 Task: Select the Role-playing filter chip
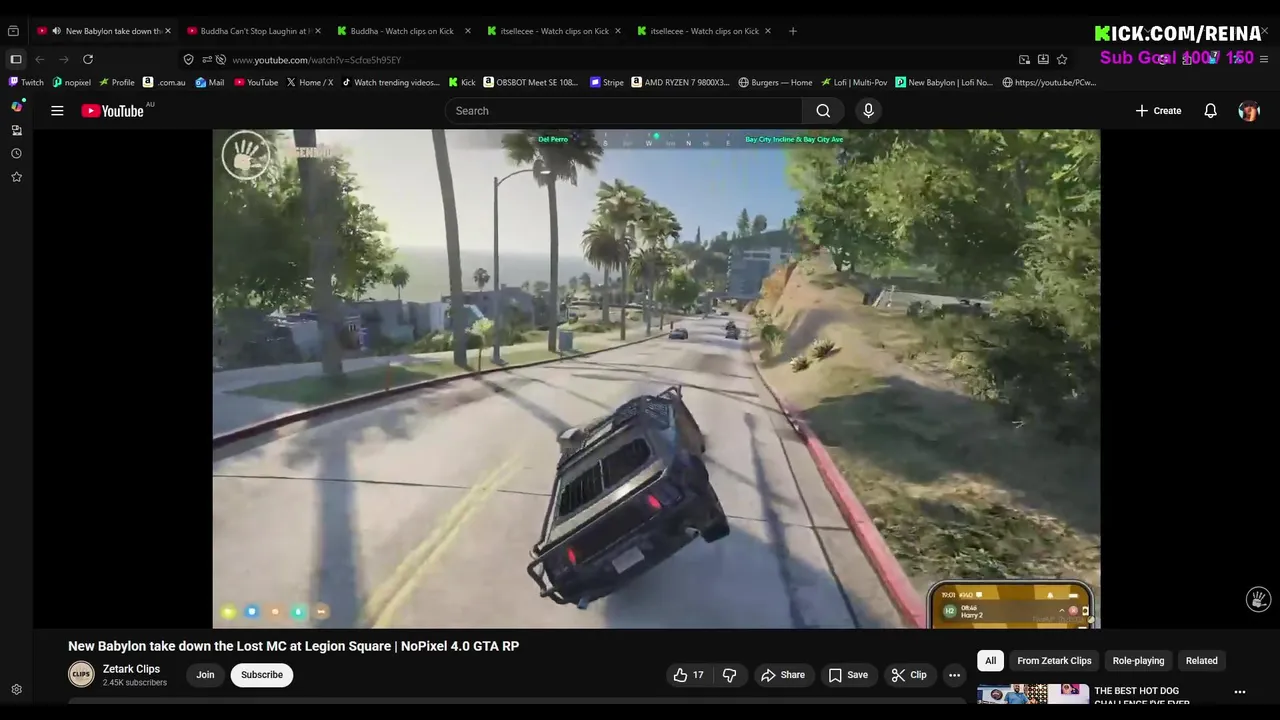click(1138, 661)
